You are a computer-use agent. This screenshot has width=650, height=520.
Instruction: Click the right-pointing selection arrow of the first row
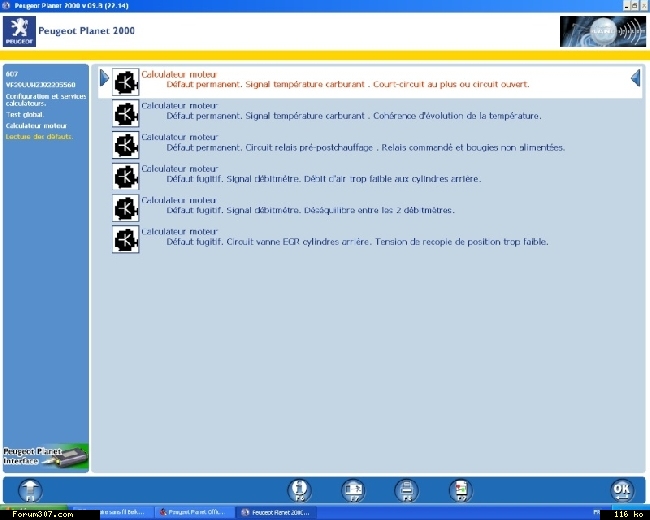click(104, 78)
